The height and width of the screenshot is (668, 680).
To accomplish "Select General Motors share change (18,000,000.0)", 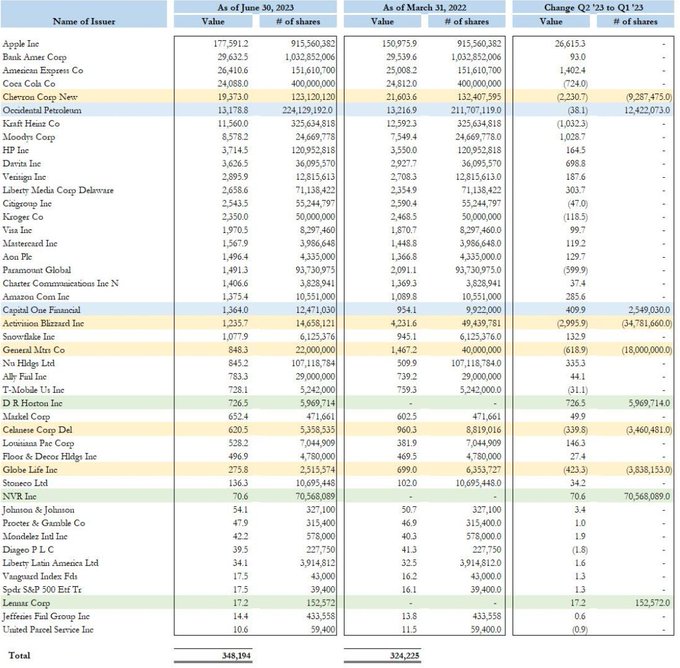I will click(x=647, y=350).
